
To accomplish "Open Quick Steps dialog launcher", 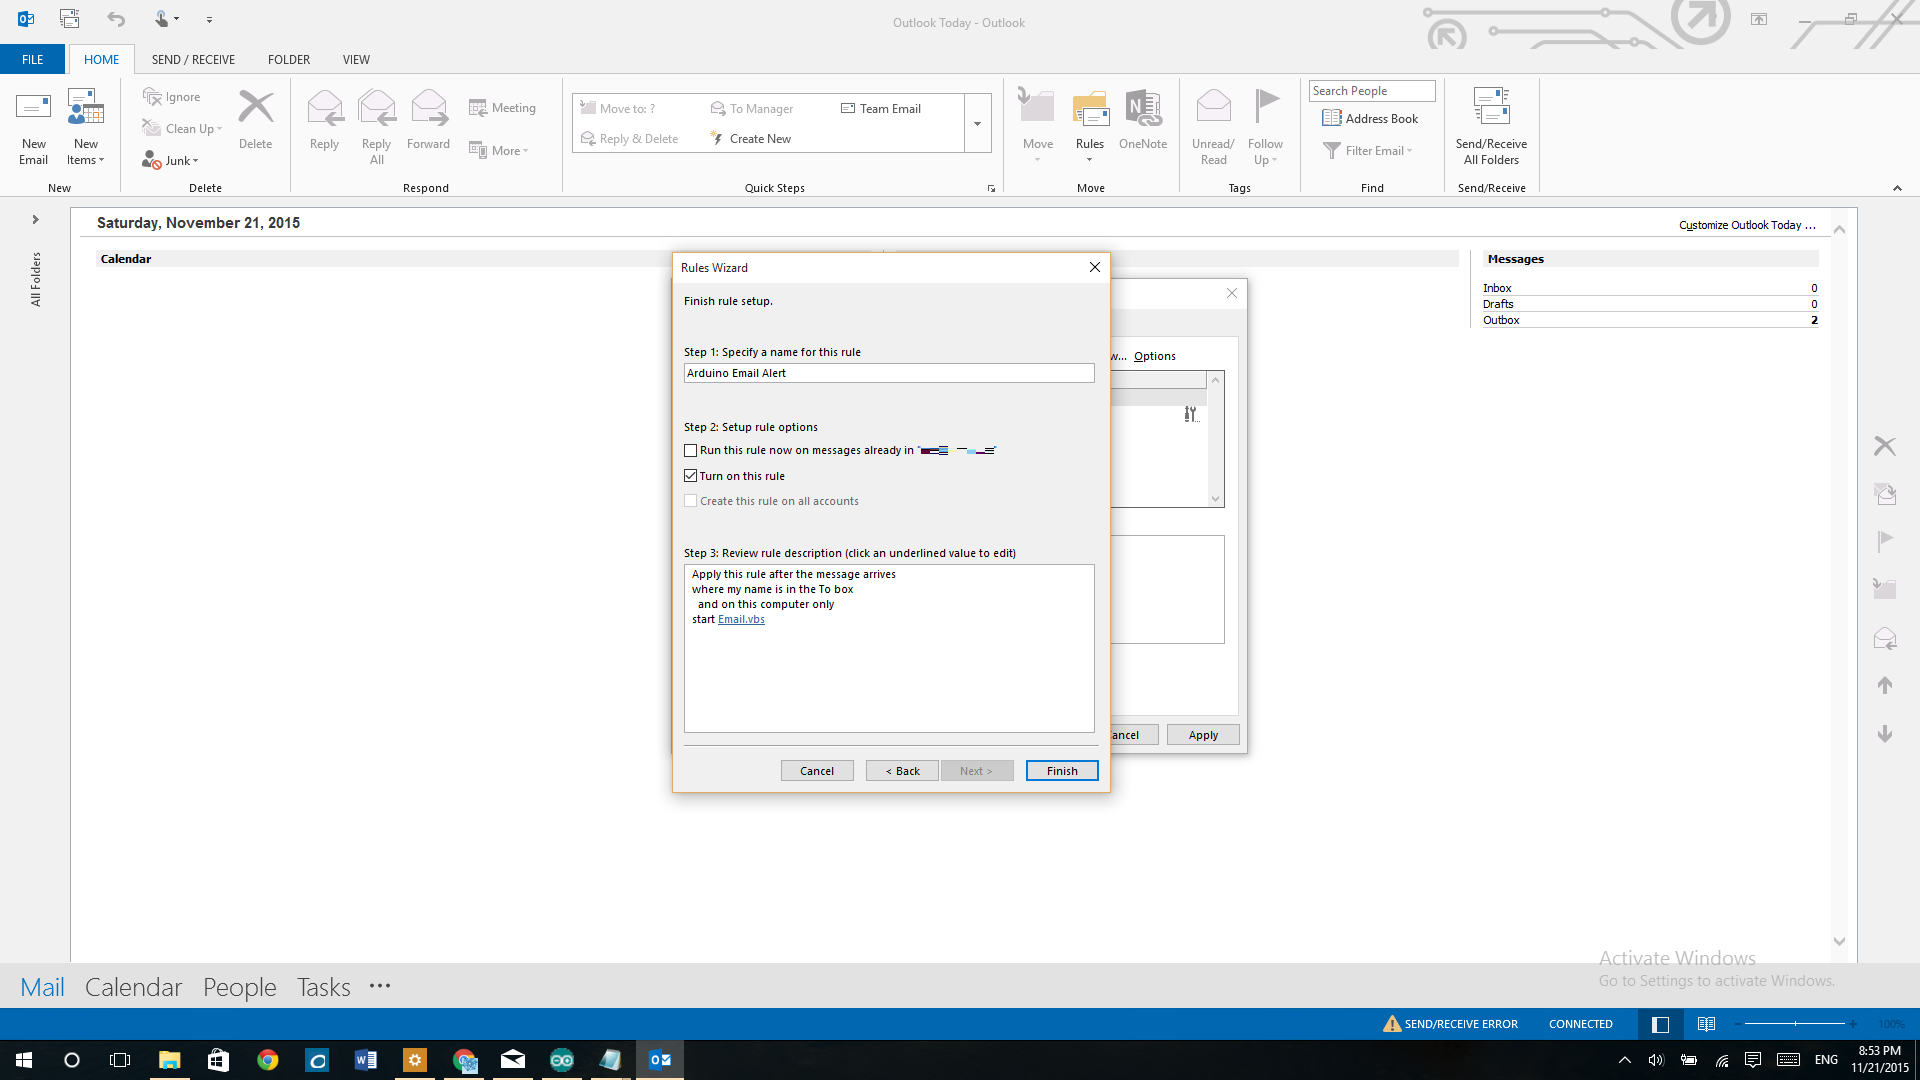I will [991, 188].
